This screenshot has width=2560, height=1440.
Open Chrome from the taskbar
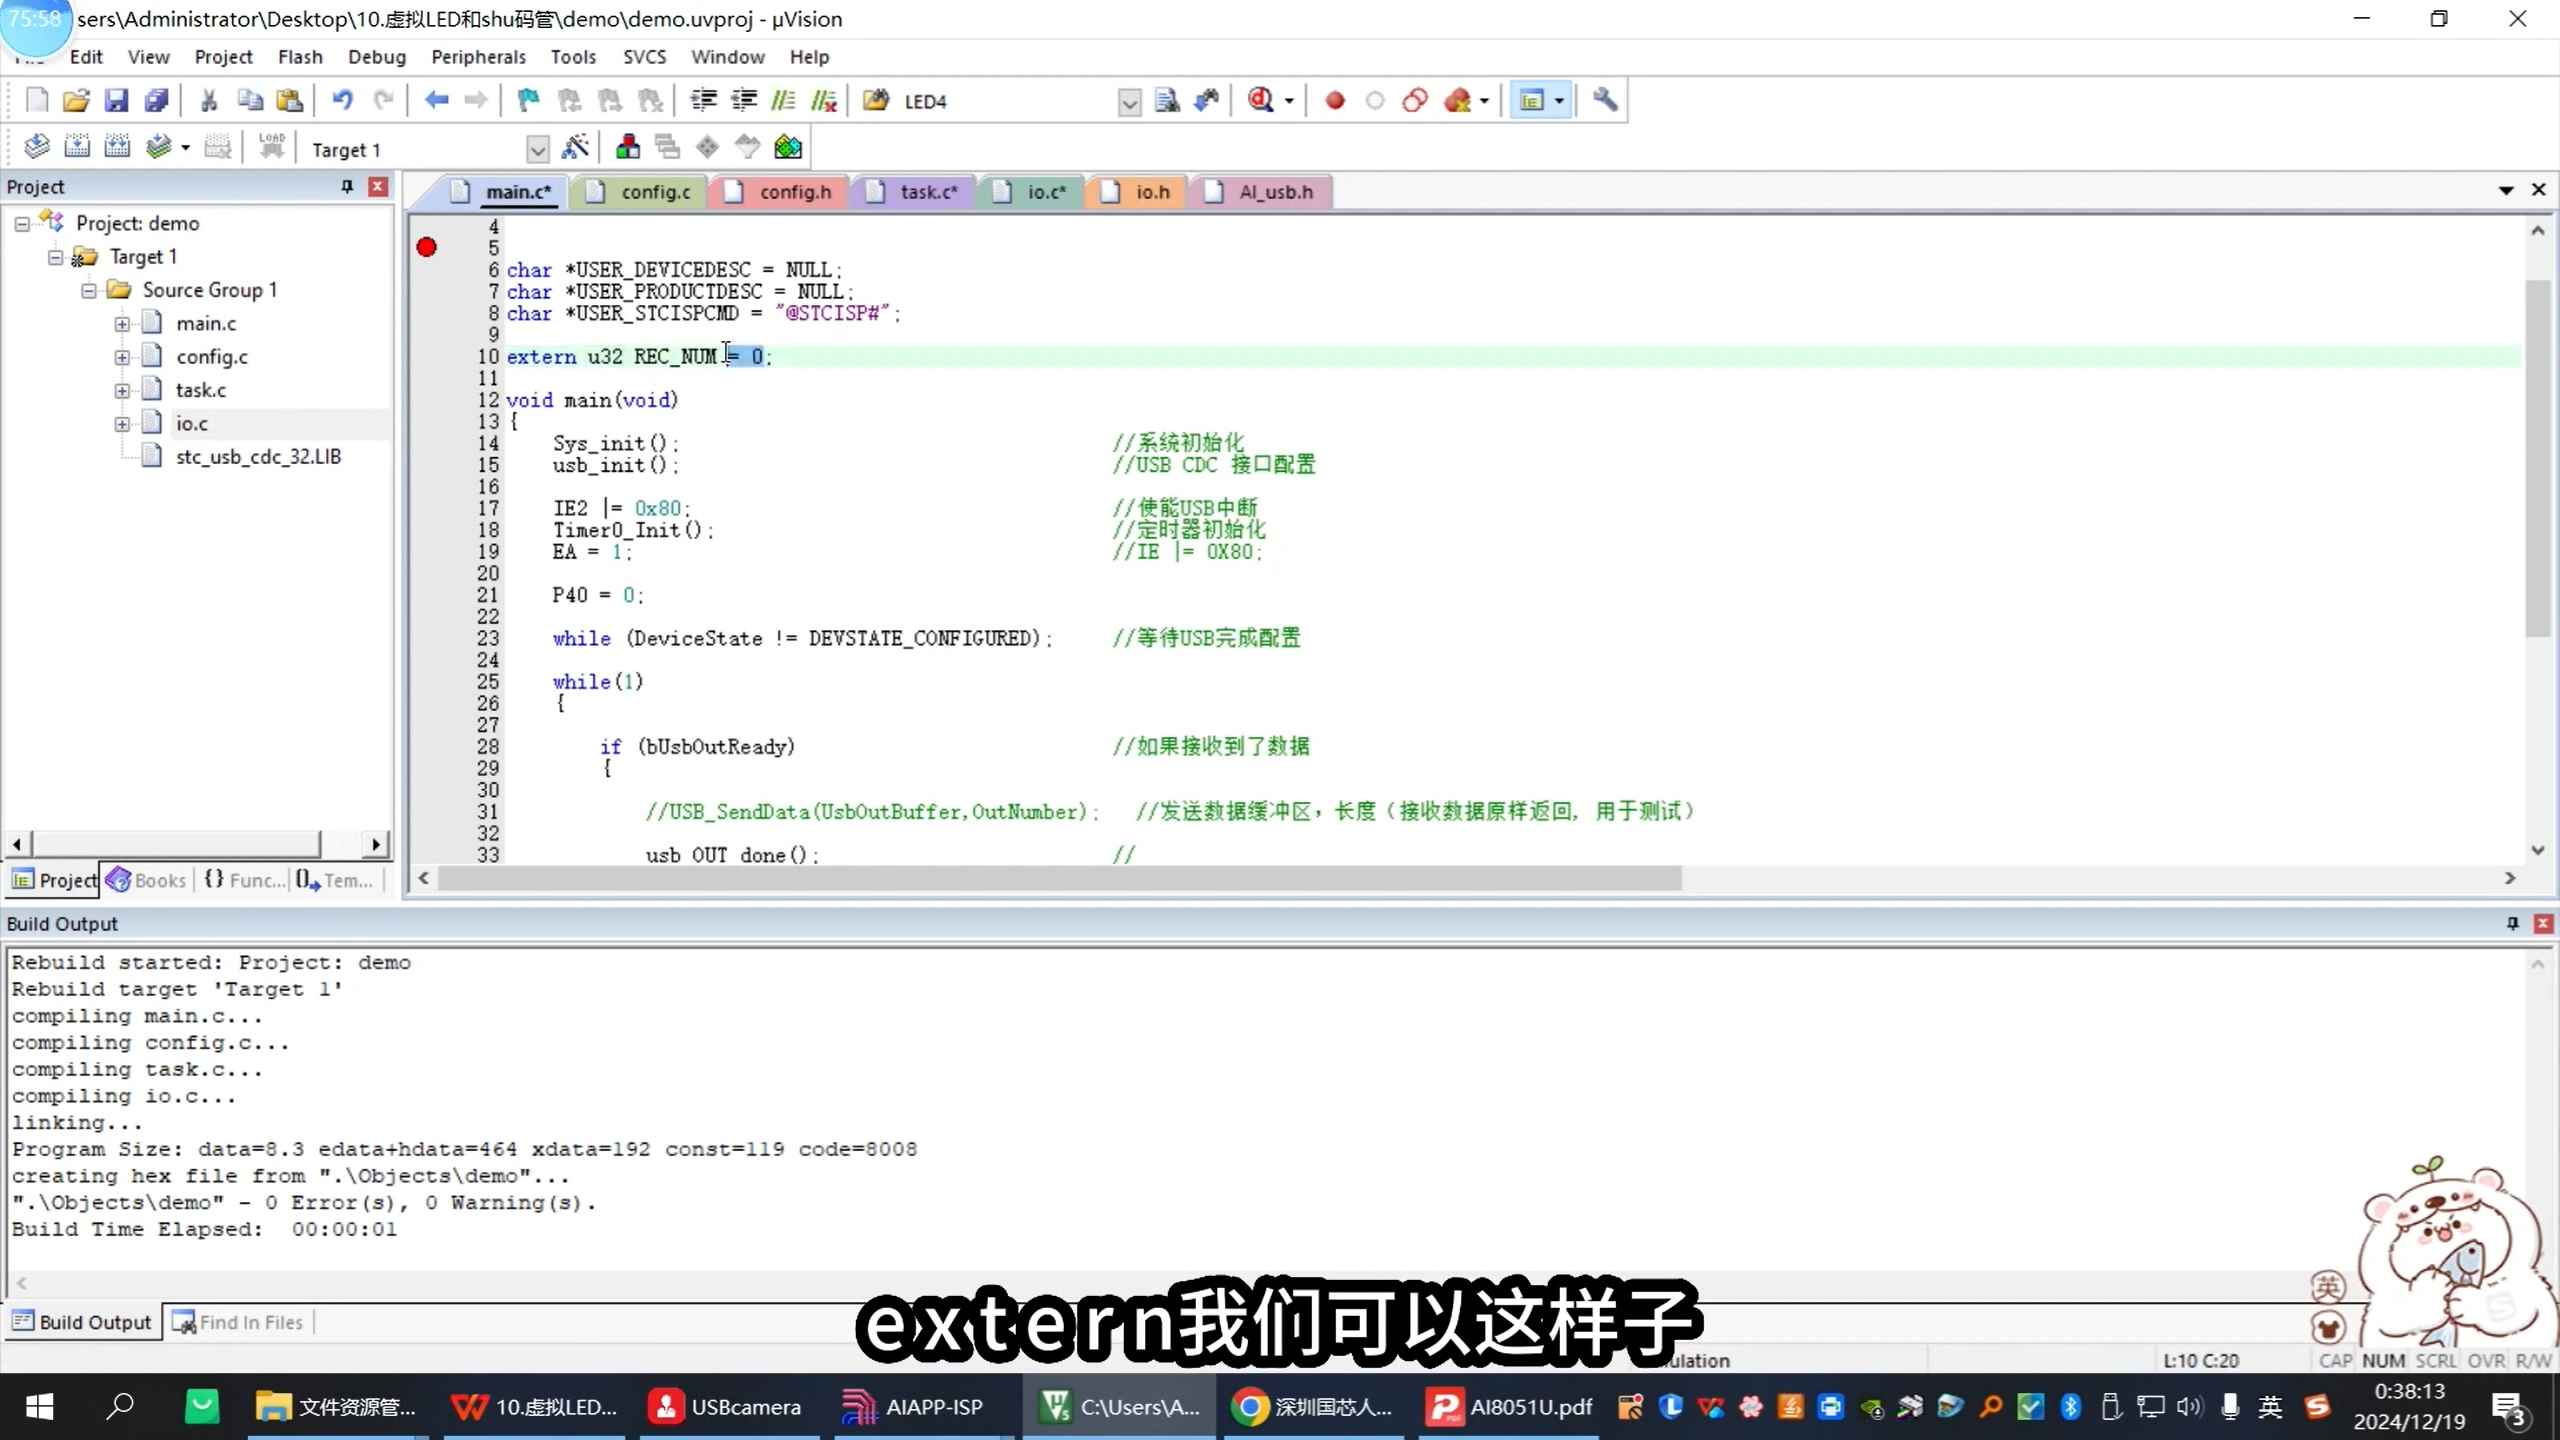coord(1249,1406)
